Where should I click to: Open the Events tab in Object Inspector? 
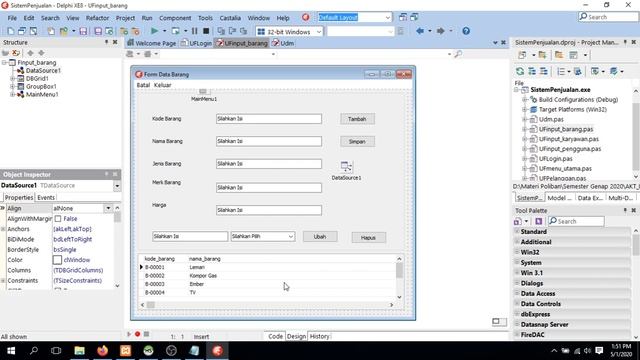pyautogui.click(x=46, y=197)
